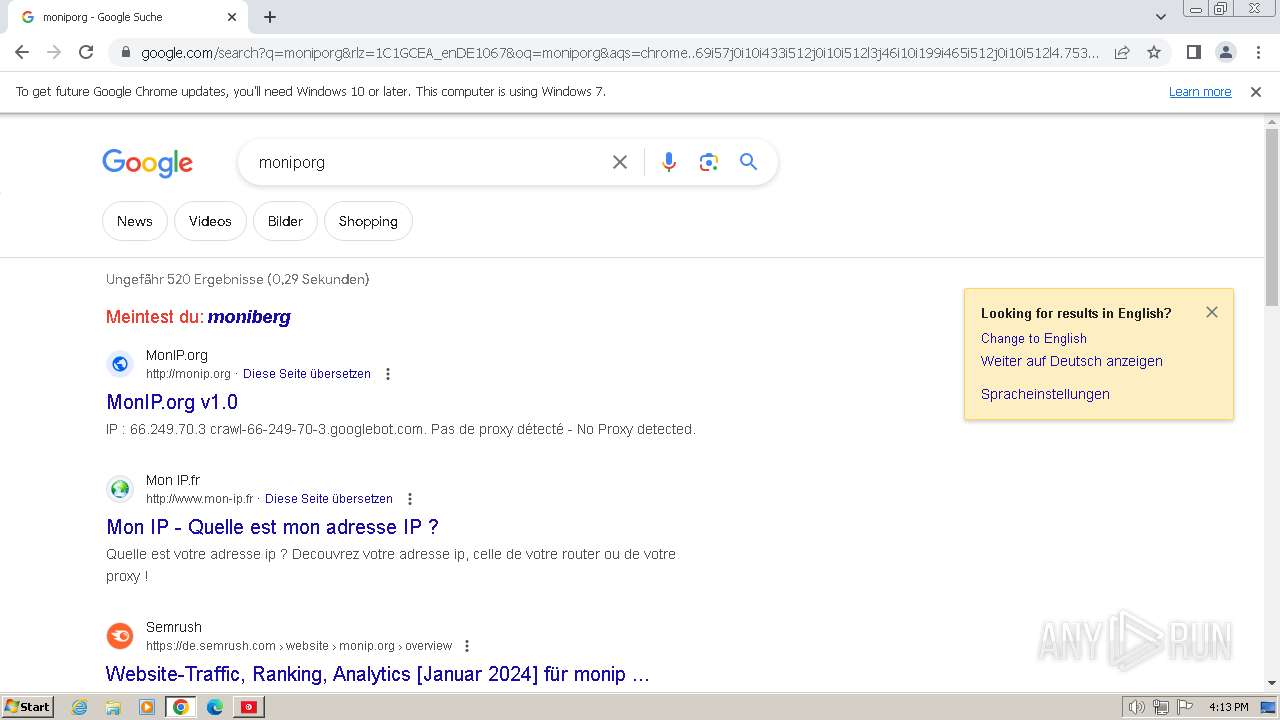1280x720 pixels.
Task: Share this page icon in address bar
Action: [x=1122, y=52]
